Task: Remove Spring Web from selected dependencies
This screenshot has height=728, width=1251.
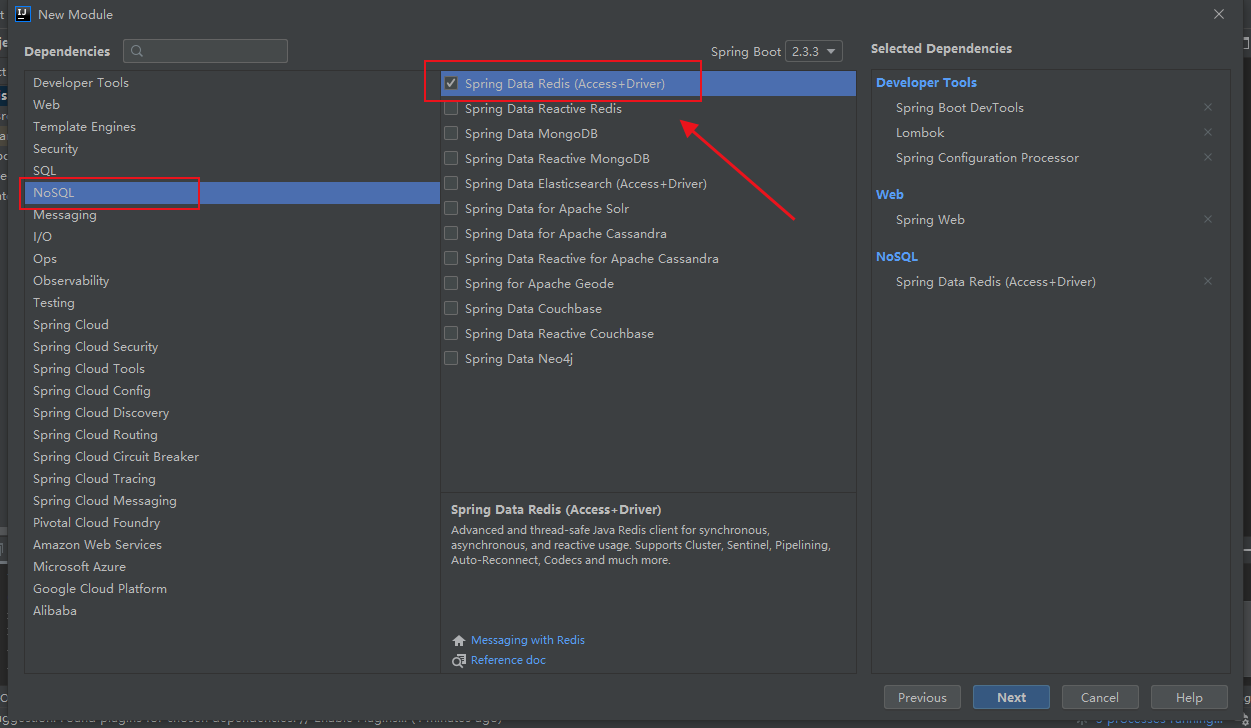Action: pyautogui.click(x=1208, y=219)
